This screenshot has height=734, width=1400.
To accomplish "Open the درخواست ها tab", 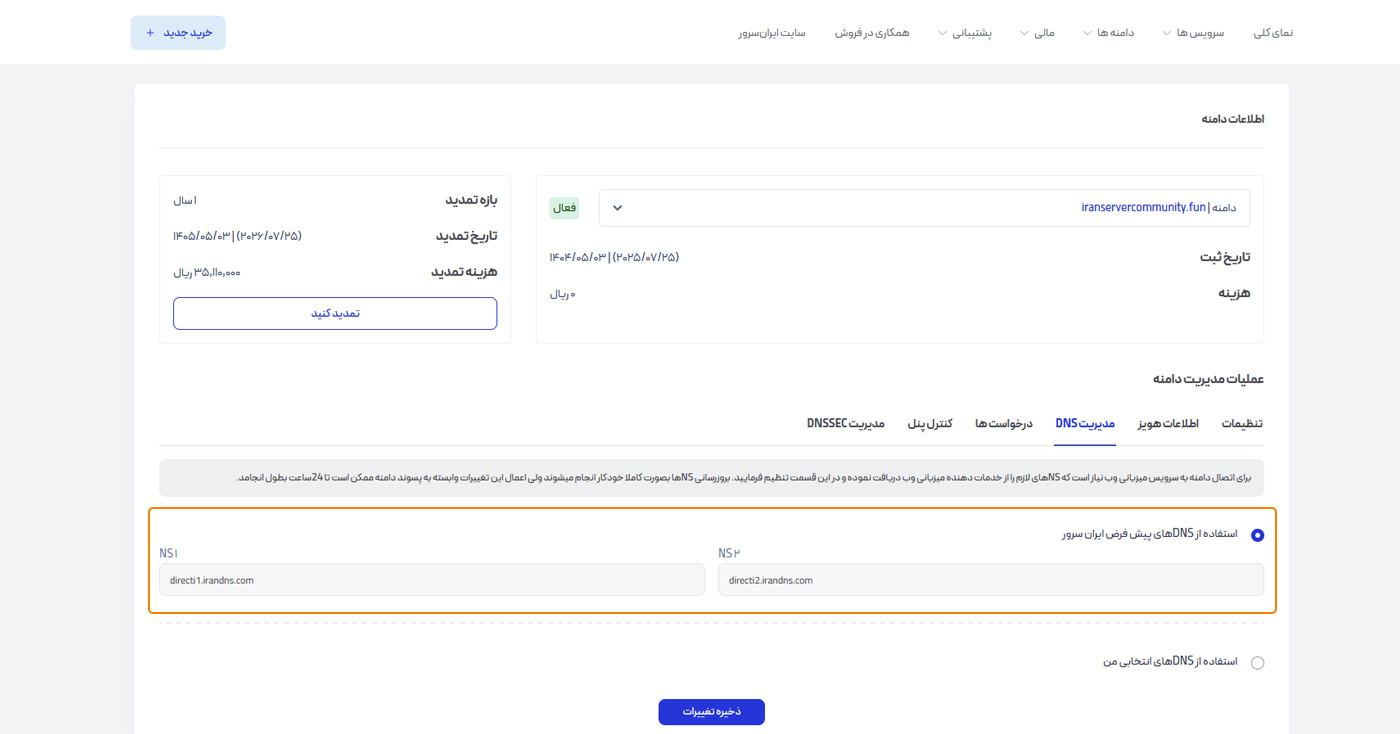I will click(1004, 424).
